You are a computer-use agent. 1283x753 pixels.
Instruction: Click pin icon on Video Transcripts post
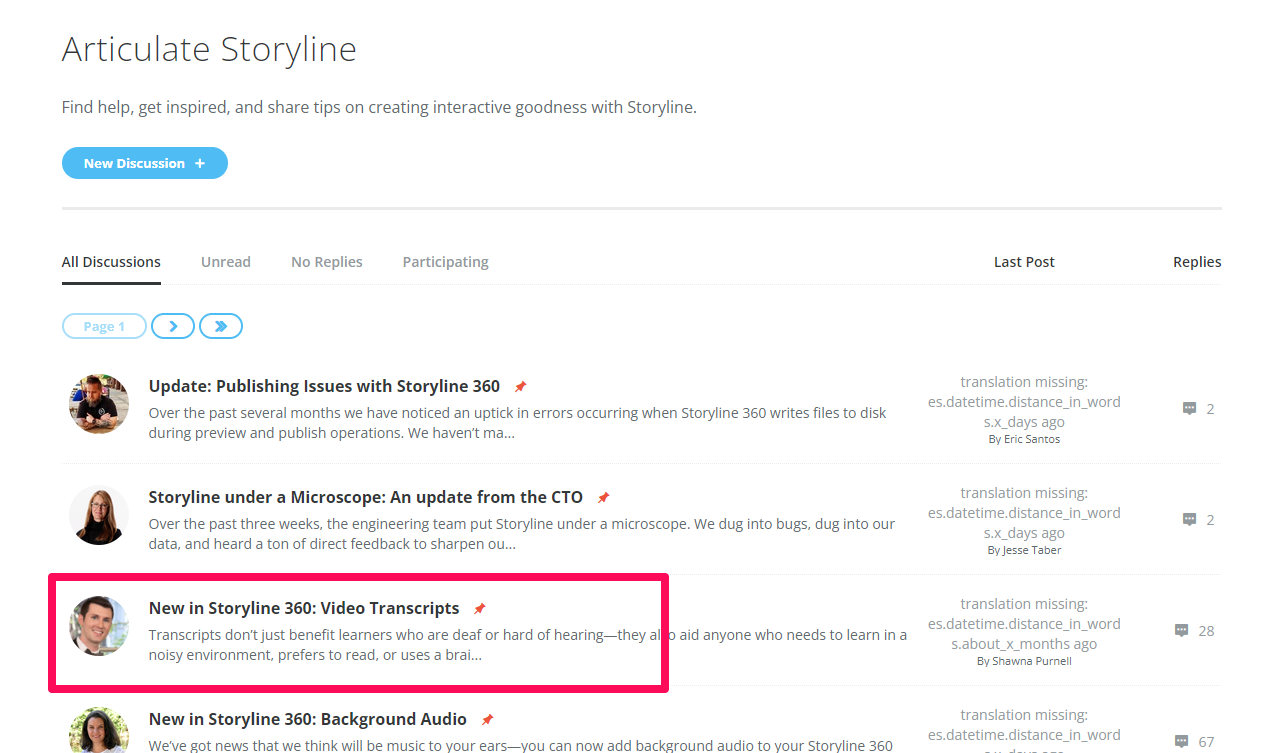479,608
